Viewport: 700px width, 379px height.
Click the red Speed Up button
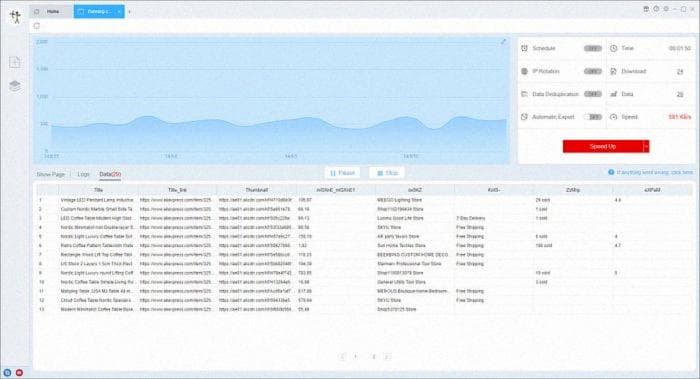(x=603, y=146)
